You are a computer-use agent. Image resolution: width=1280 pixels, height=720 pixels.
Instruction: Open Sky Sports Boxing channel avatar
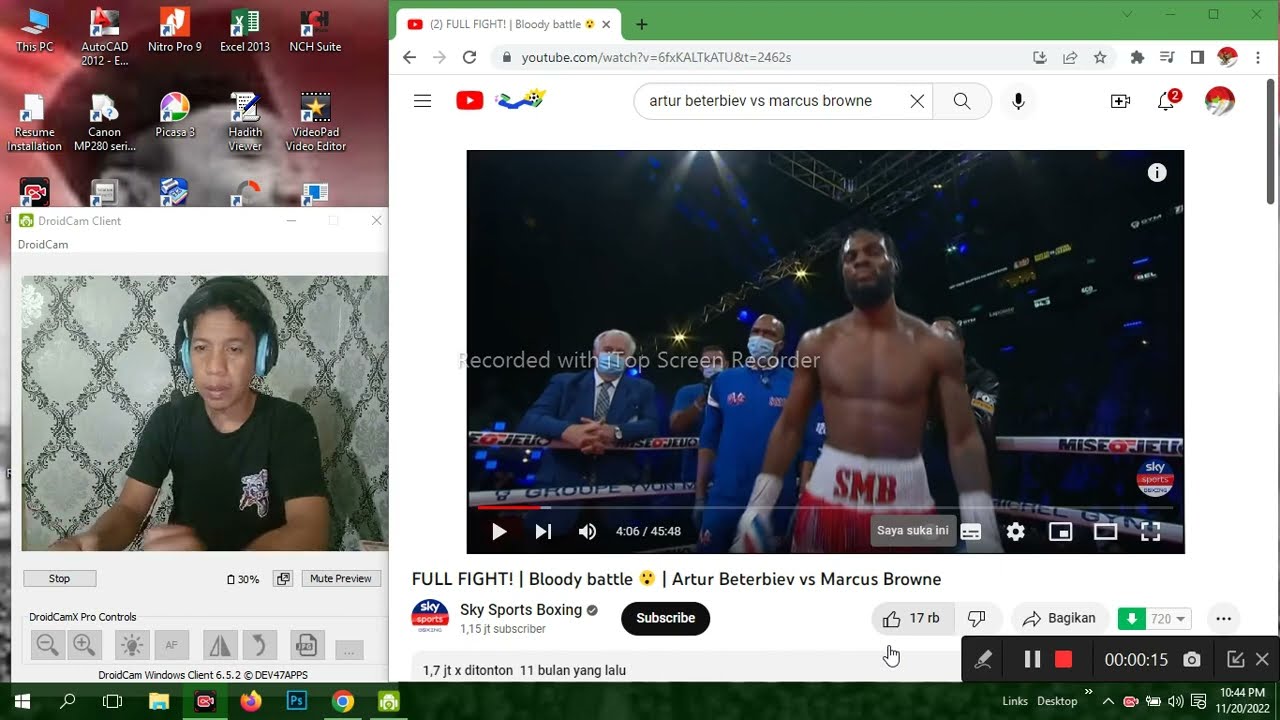point(430,617)
